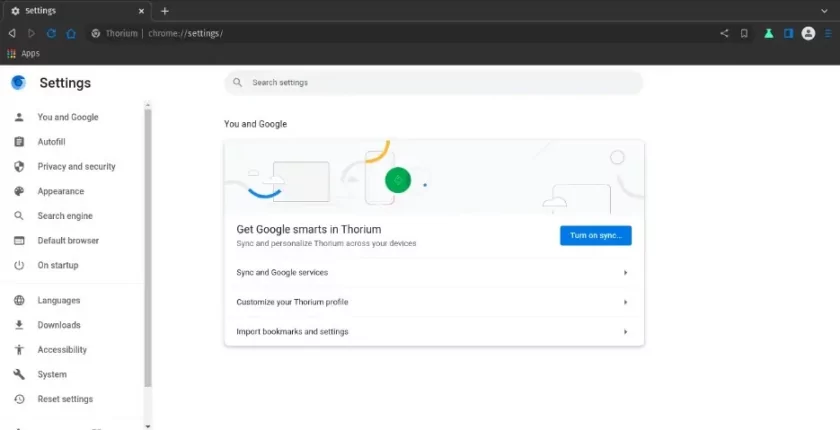This screenshot has width=840, height=430.
Task: Click the browser back arrow
Action: [x=12, y=33]
